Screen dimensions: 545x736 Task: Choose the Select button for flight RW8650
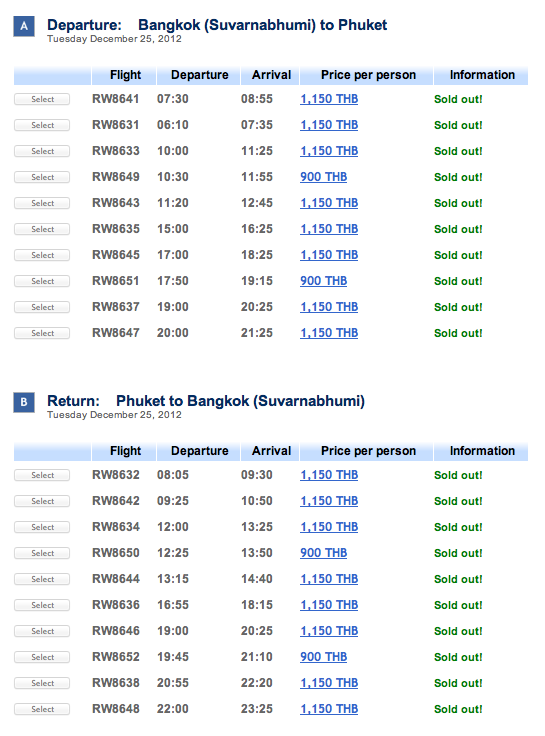coord(42,553)
